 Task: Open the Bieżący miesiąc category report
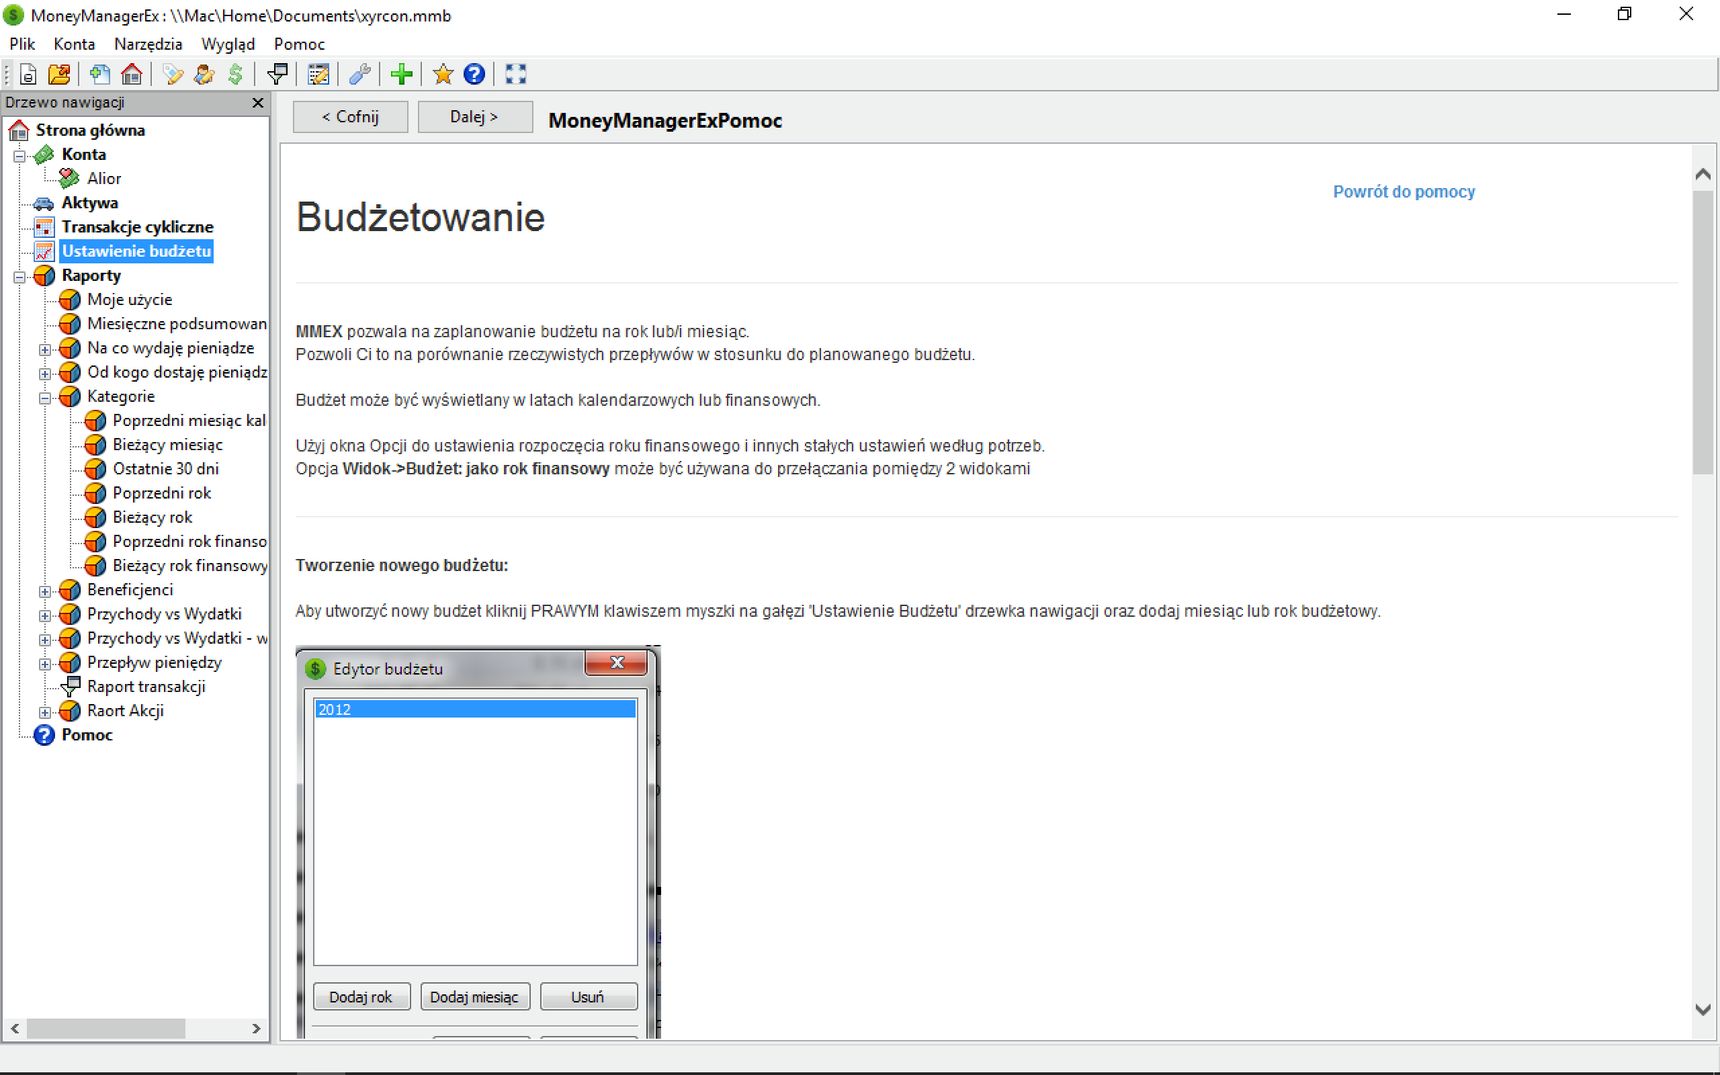pos(167,445)
